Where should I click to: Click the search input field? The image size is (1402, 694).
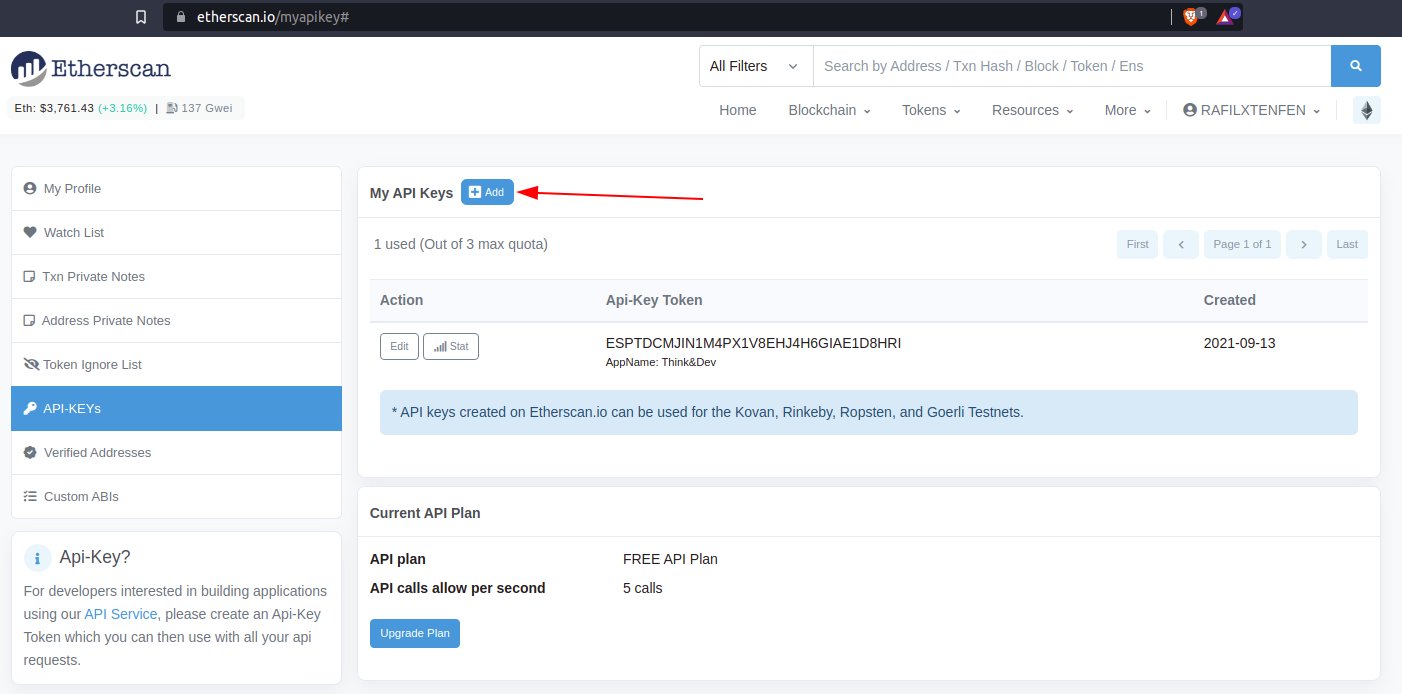coord(1072,66)
